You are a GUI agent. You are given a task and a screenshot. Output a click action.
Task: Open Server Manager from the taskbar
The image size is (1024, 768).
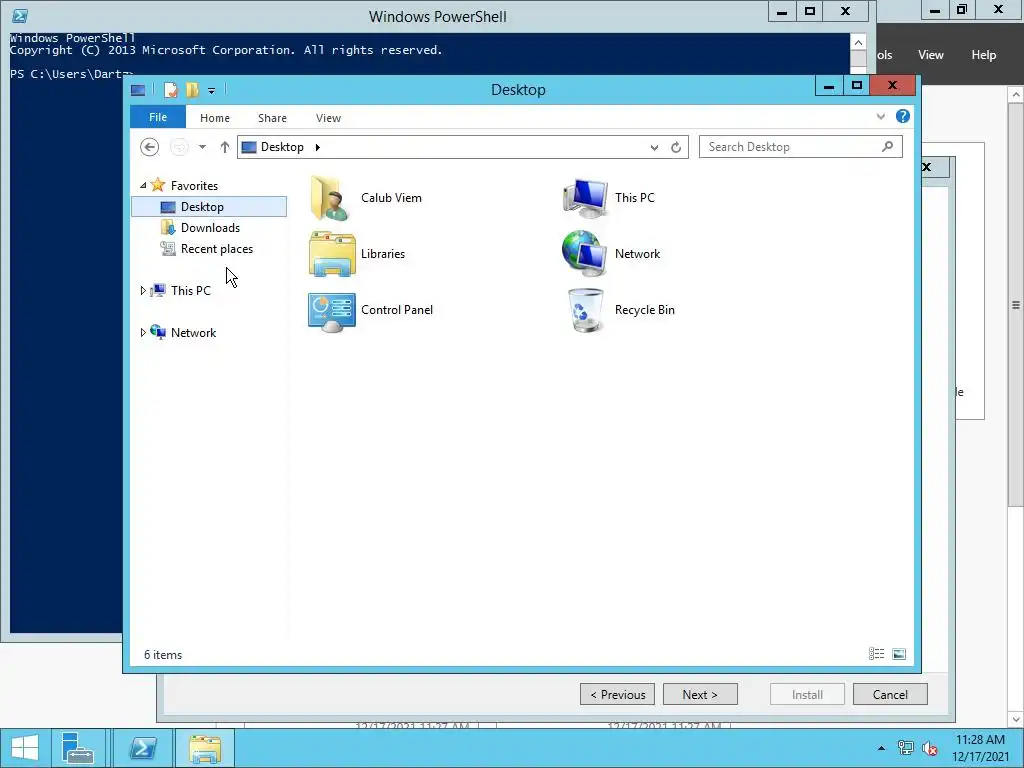[x=78, y=748]
